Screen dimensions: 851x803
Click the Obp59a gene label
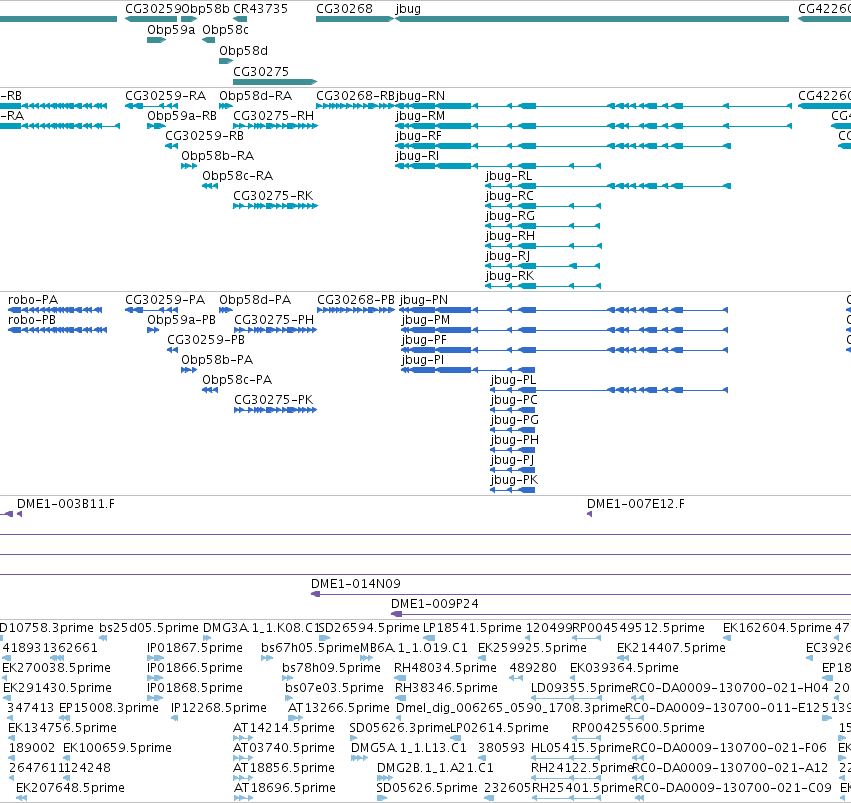tap(170, 30)
